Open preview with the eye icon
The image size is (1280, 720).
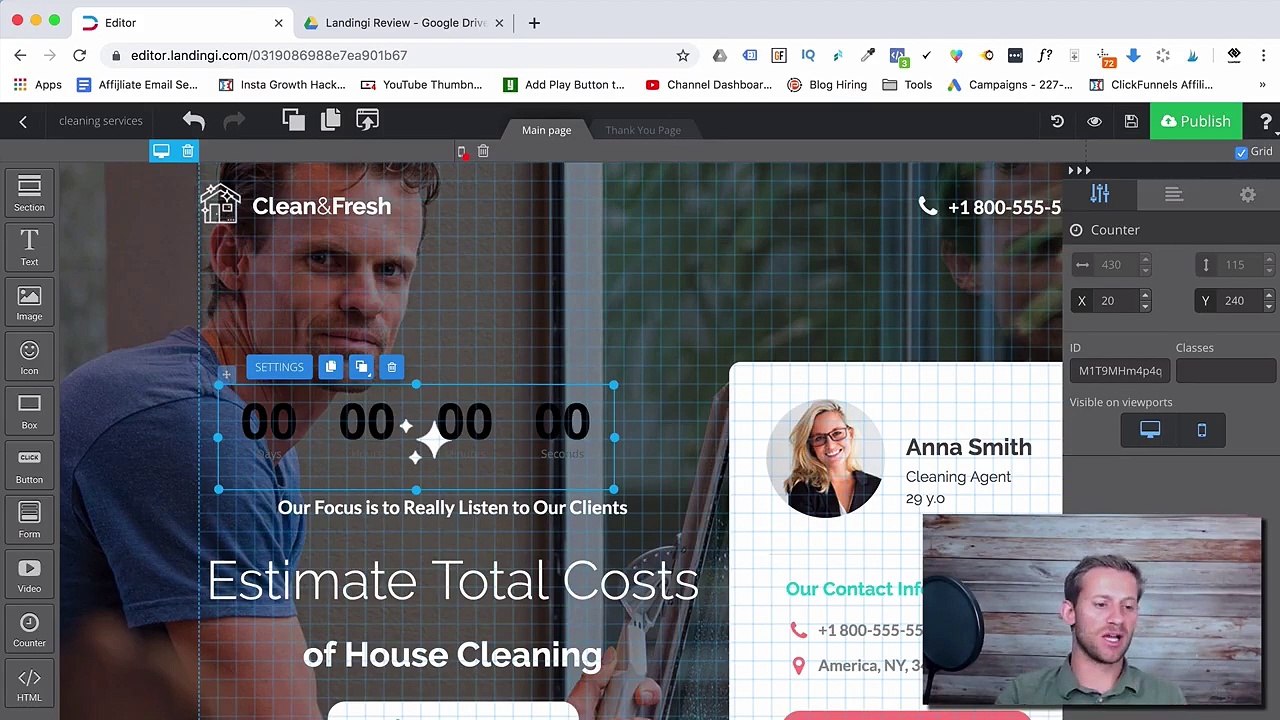[x=1094, y=121]
